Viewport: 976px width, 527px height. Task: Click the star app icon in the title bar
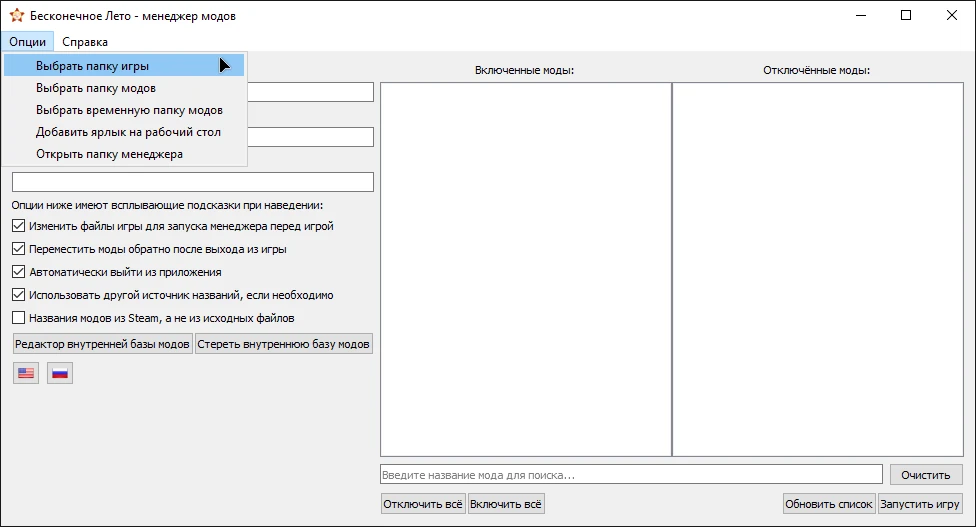17,16
